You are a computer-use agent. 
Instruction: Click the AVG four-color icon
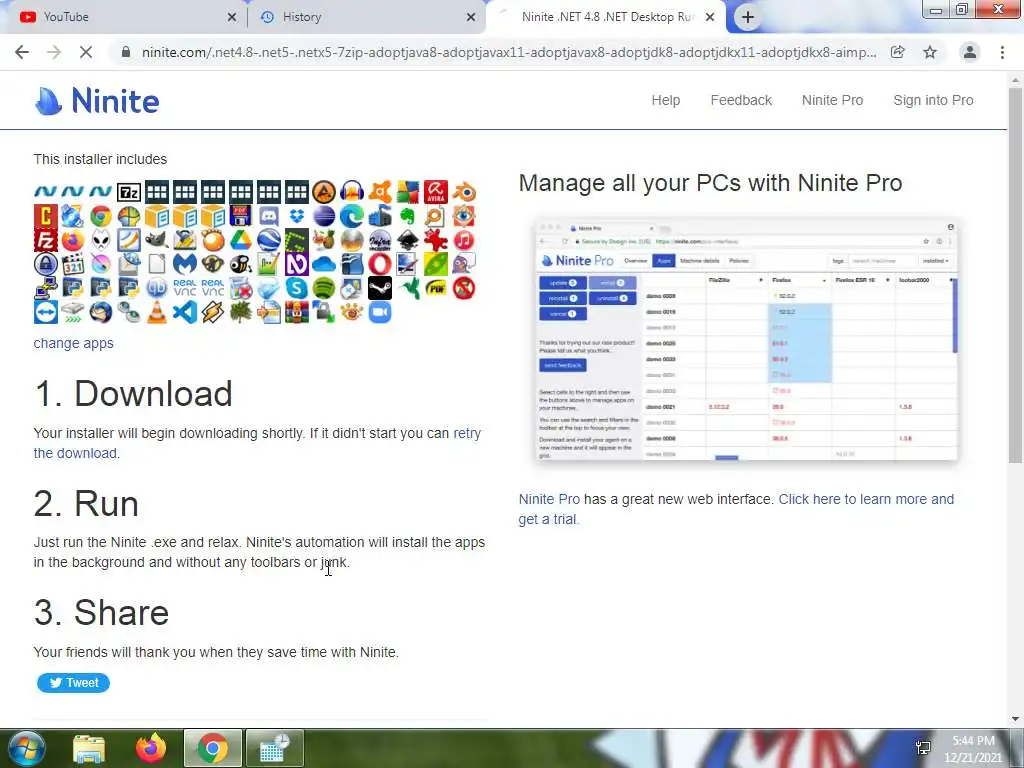(x=408, y=193)
